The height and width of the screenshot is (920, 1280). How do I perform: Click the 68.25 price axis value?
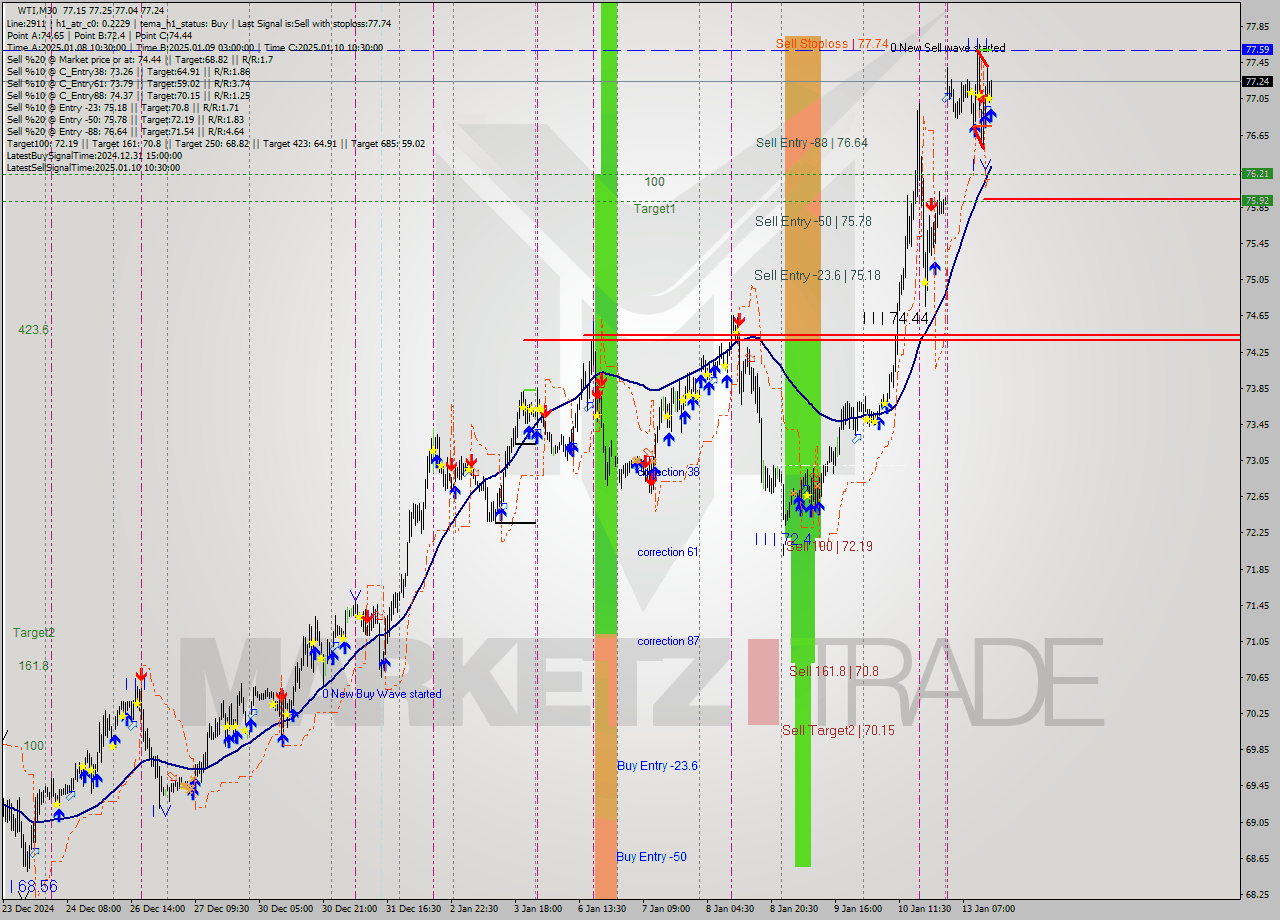click(1257, 895)
